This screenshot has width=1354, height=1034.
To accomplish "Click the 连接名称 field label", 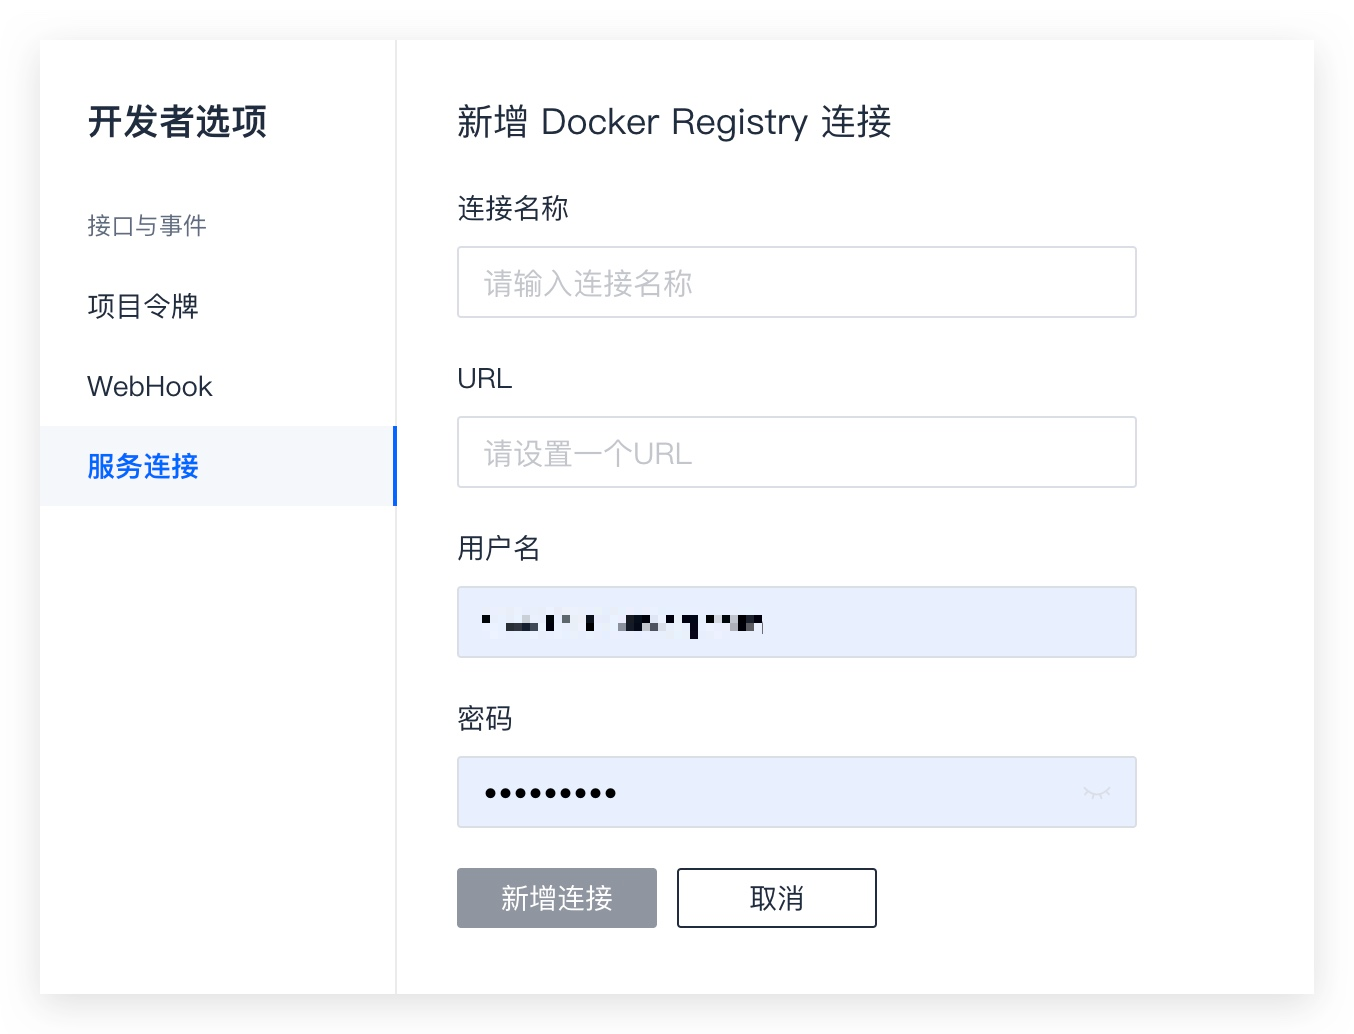I will tap(512, 208).
